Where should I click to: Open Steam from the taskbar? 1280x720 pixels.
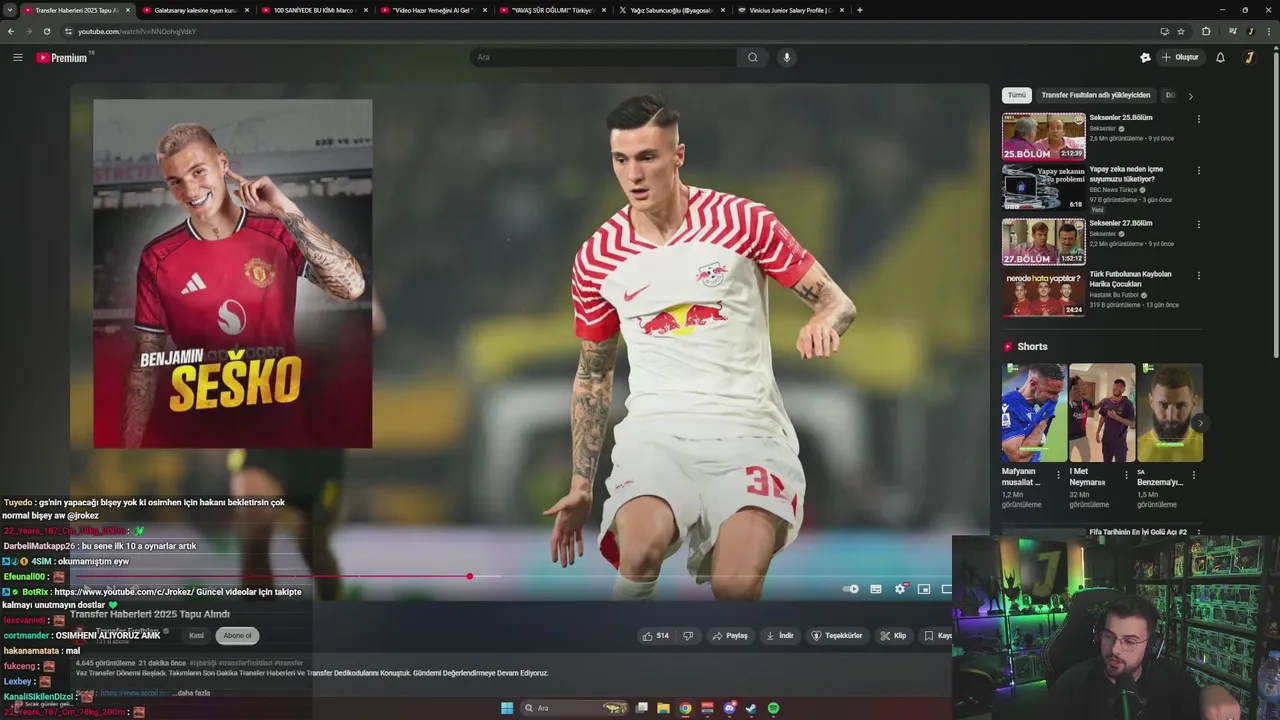[x=751, y=708]
